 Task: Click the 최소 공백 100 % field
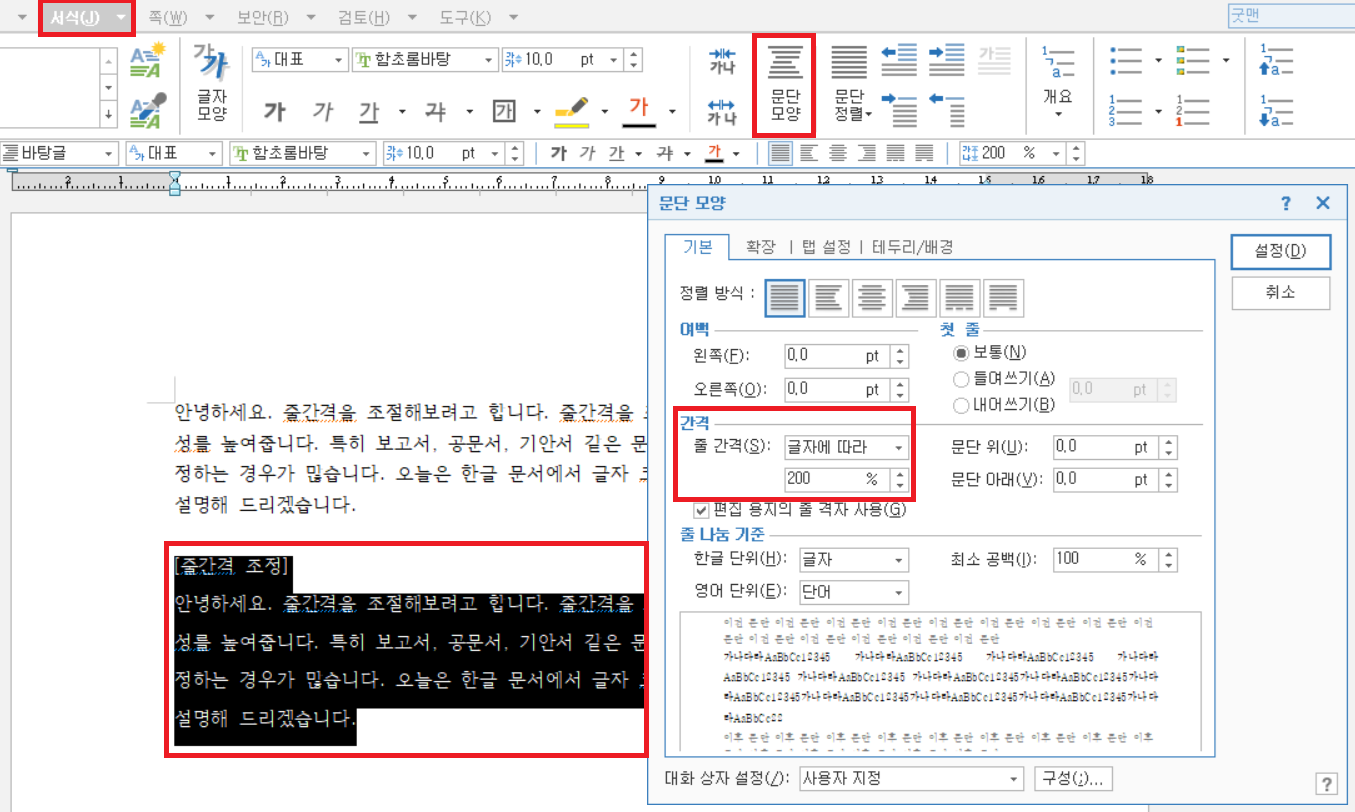point(1105,559)
